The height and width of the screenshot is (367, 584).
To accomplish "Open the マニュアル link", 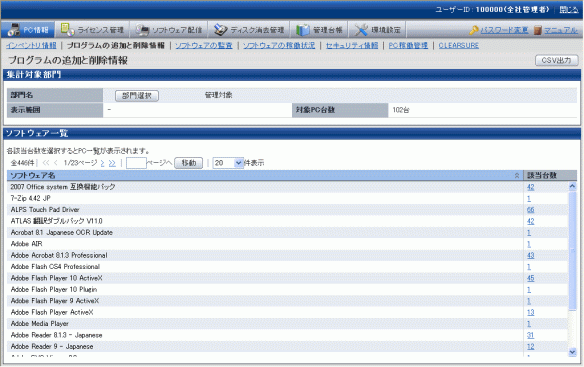I will pyautogui.click(x=561, y=30).
